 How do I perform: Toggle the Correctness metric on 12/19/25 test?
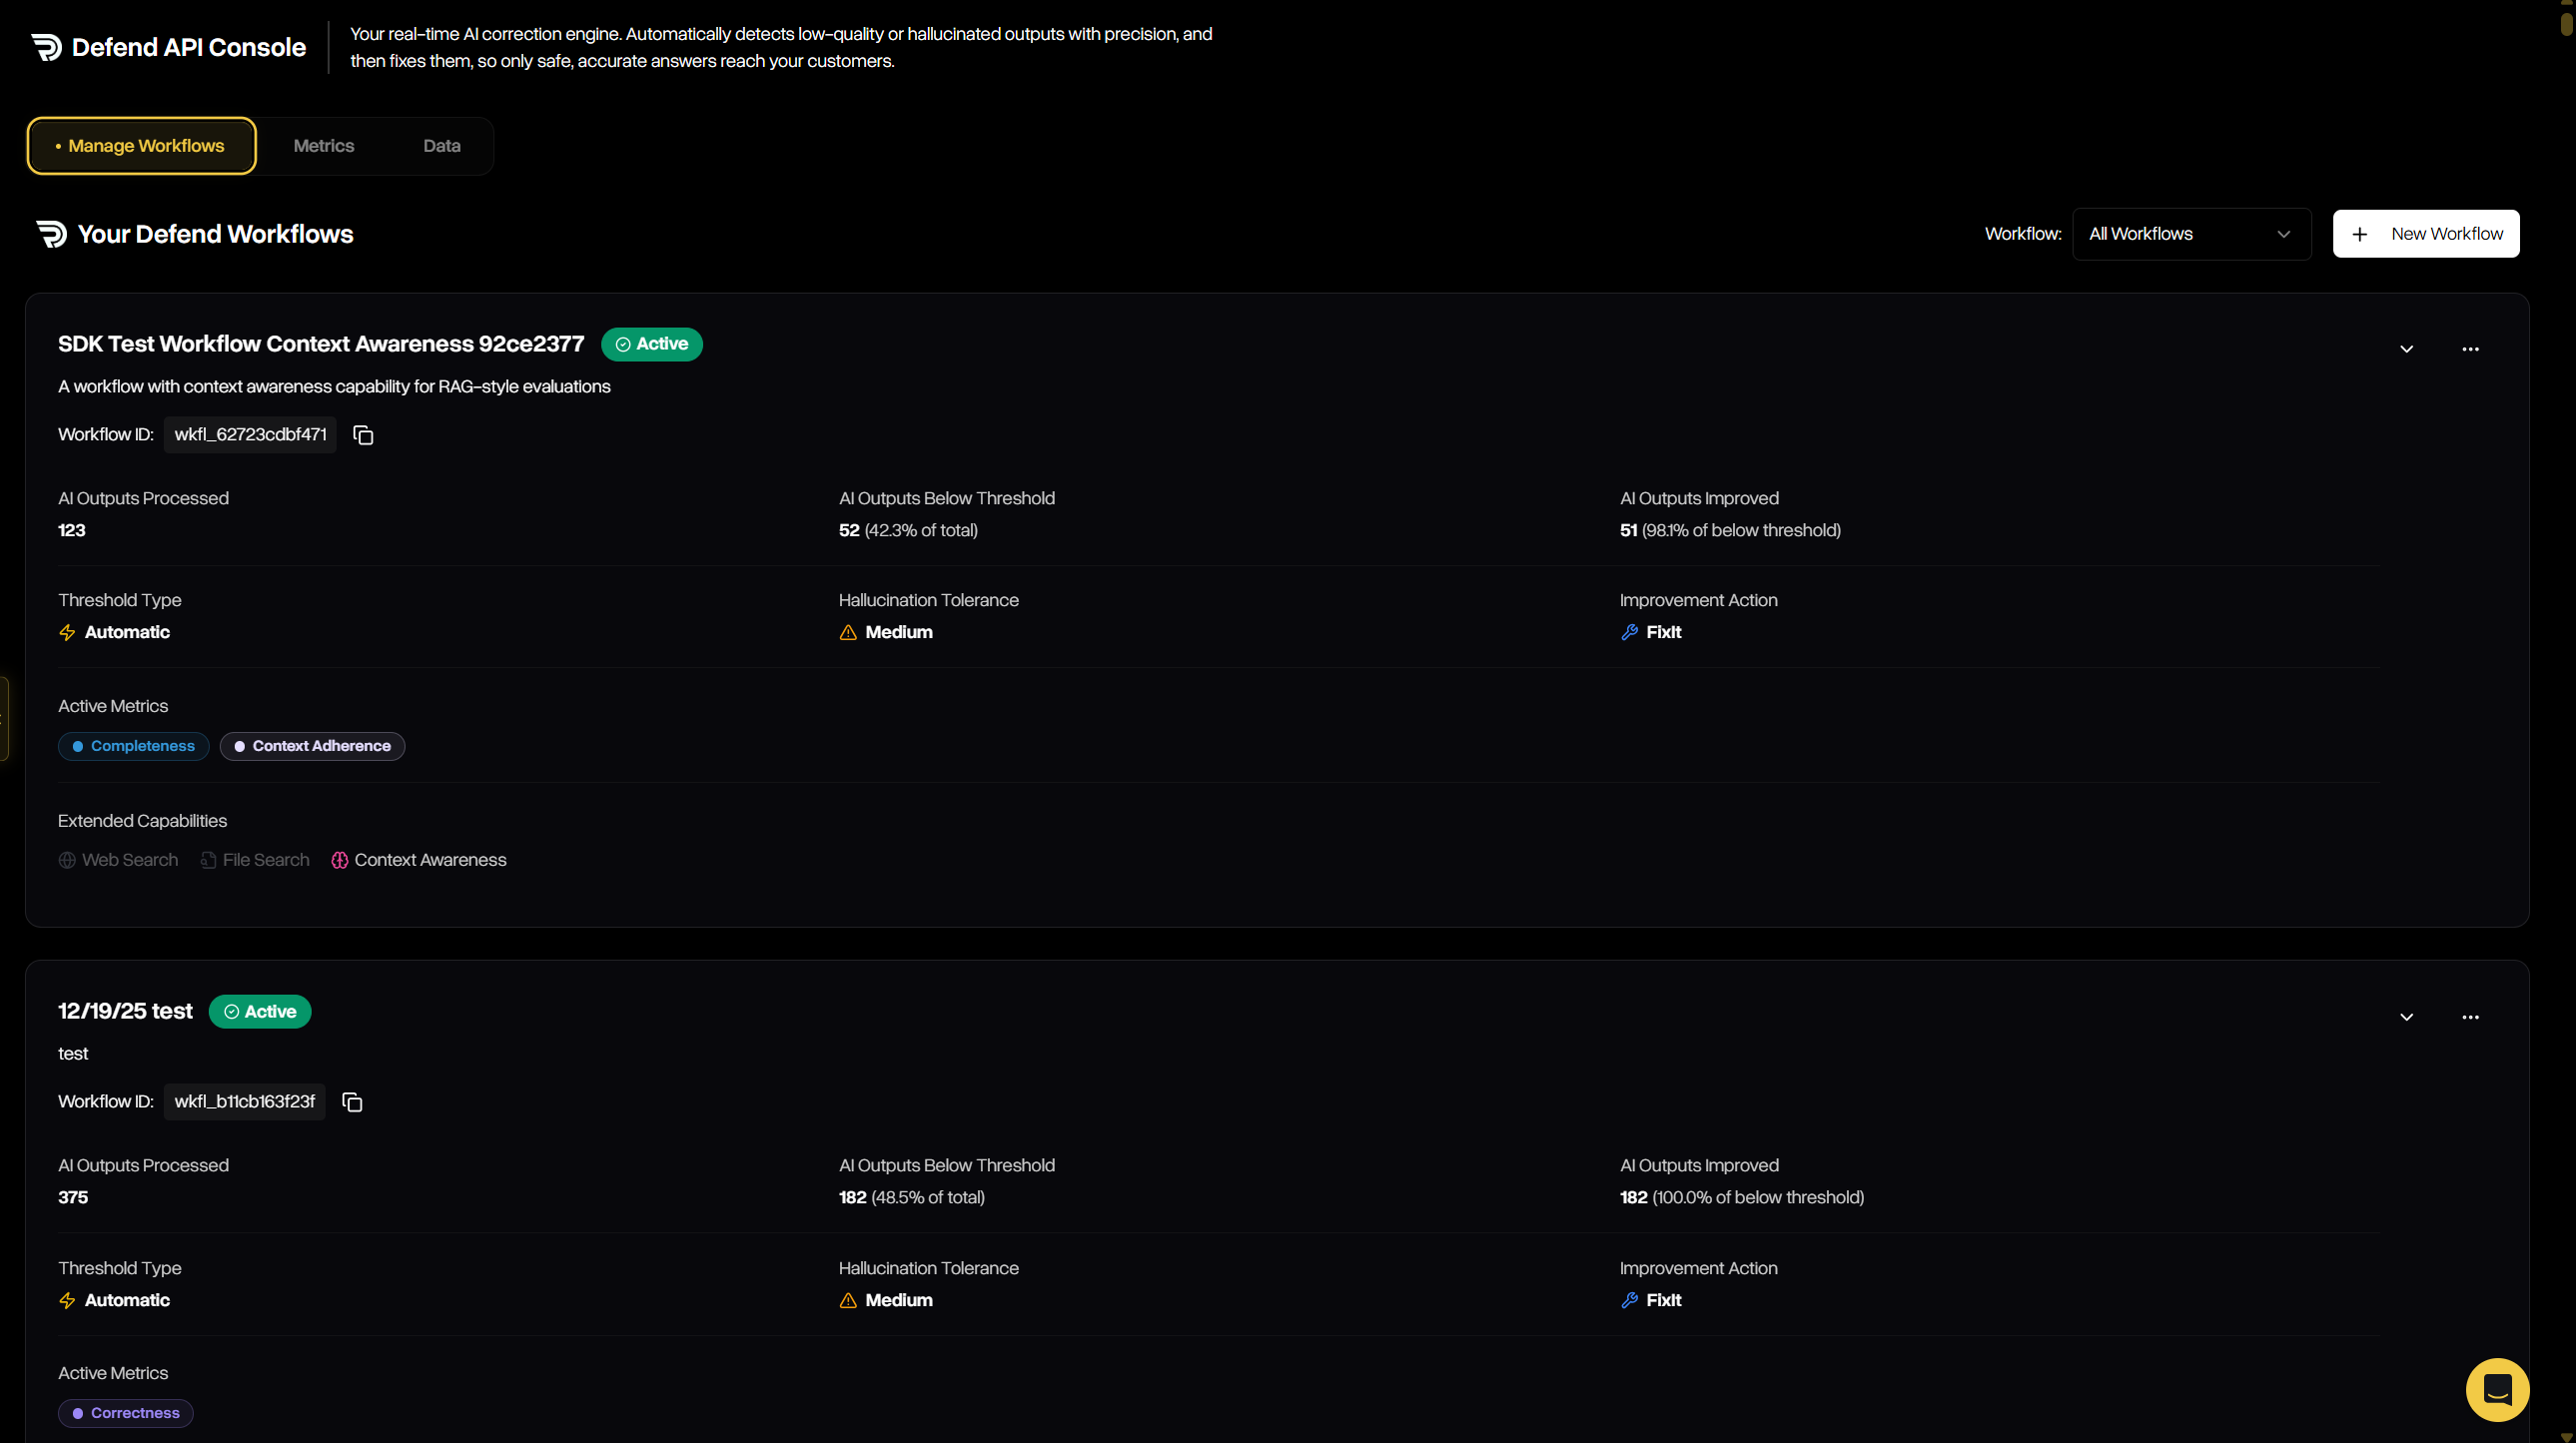tap(124, 1413)
